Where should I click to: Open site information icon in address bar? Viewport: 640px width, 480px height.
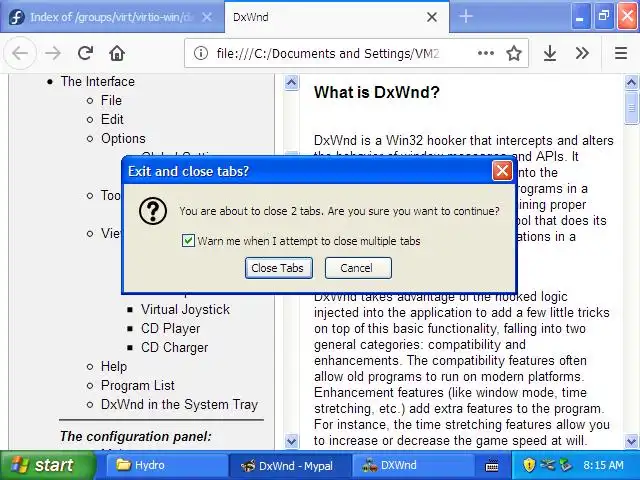(200, 53)
